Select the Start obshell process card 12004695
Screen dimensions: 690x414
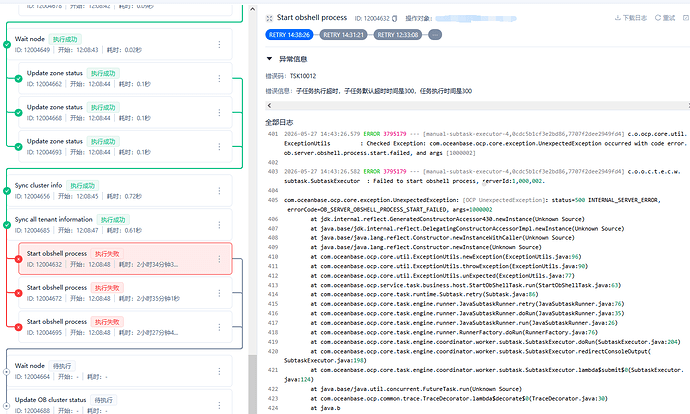tap(125, 327)
